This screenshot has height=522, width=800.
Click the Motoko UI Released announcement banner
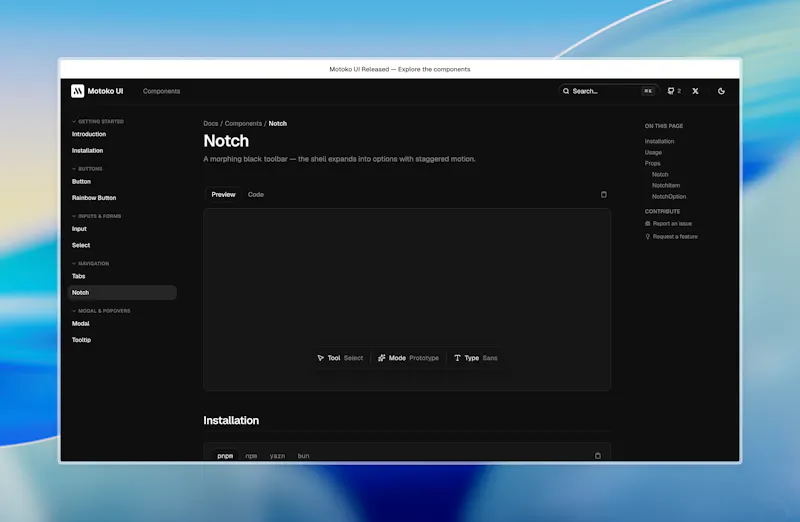click(x=400, y=69)
